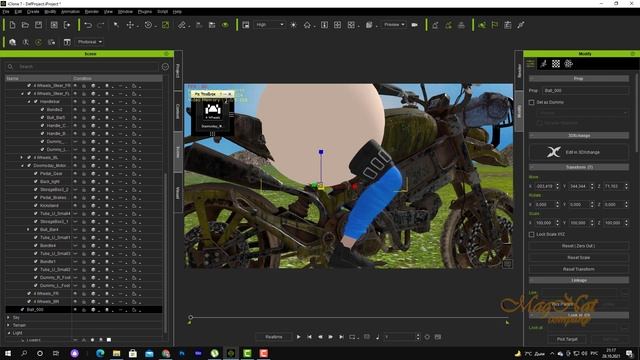Viewport: 640px width, 360px height.
Task: Open Microsoft Edge from the taskbar
Action: 100,353
